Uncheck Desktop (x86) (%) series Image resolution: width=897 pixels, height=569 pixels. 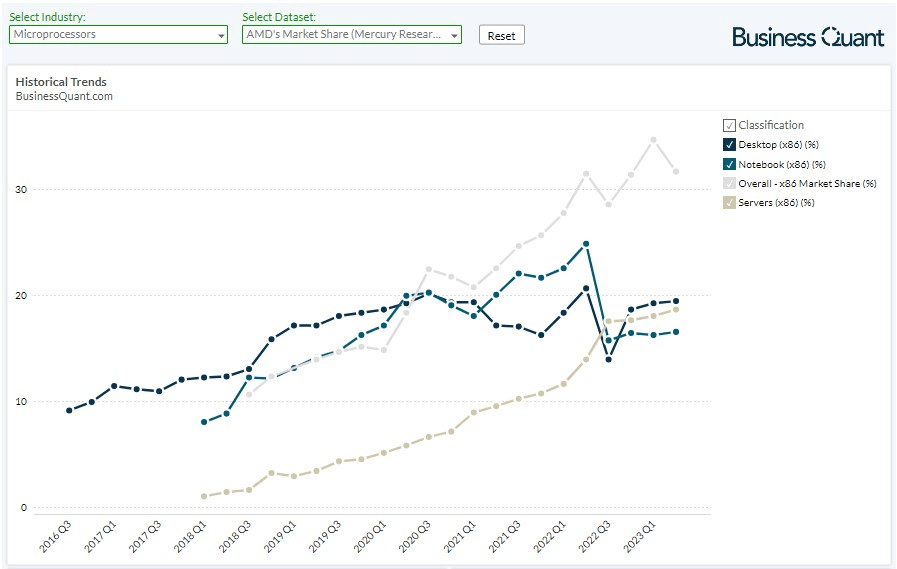coord(729,145)
